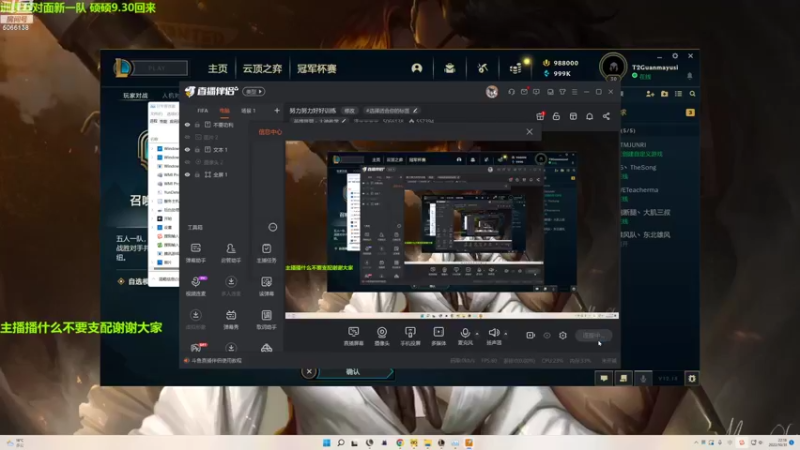Viewport: 800px width, 450px height.
Task: Toggle lock on 全屏1 source
Action: click(197, 174)
